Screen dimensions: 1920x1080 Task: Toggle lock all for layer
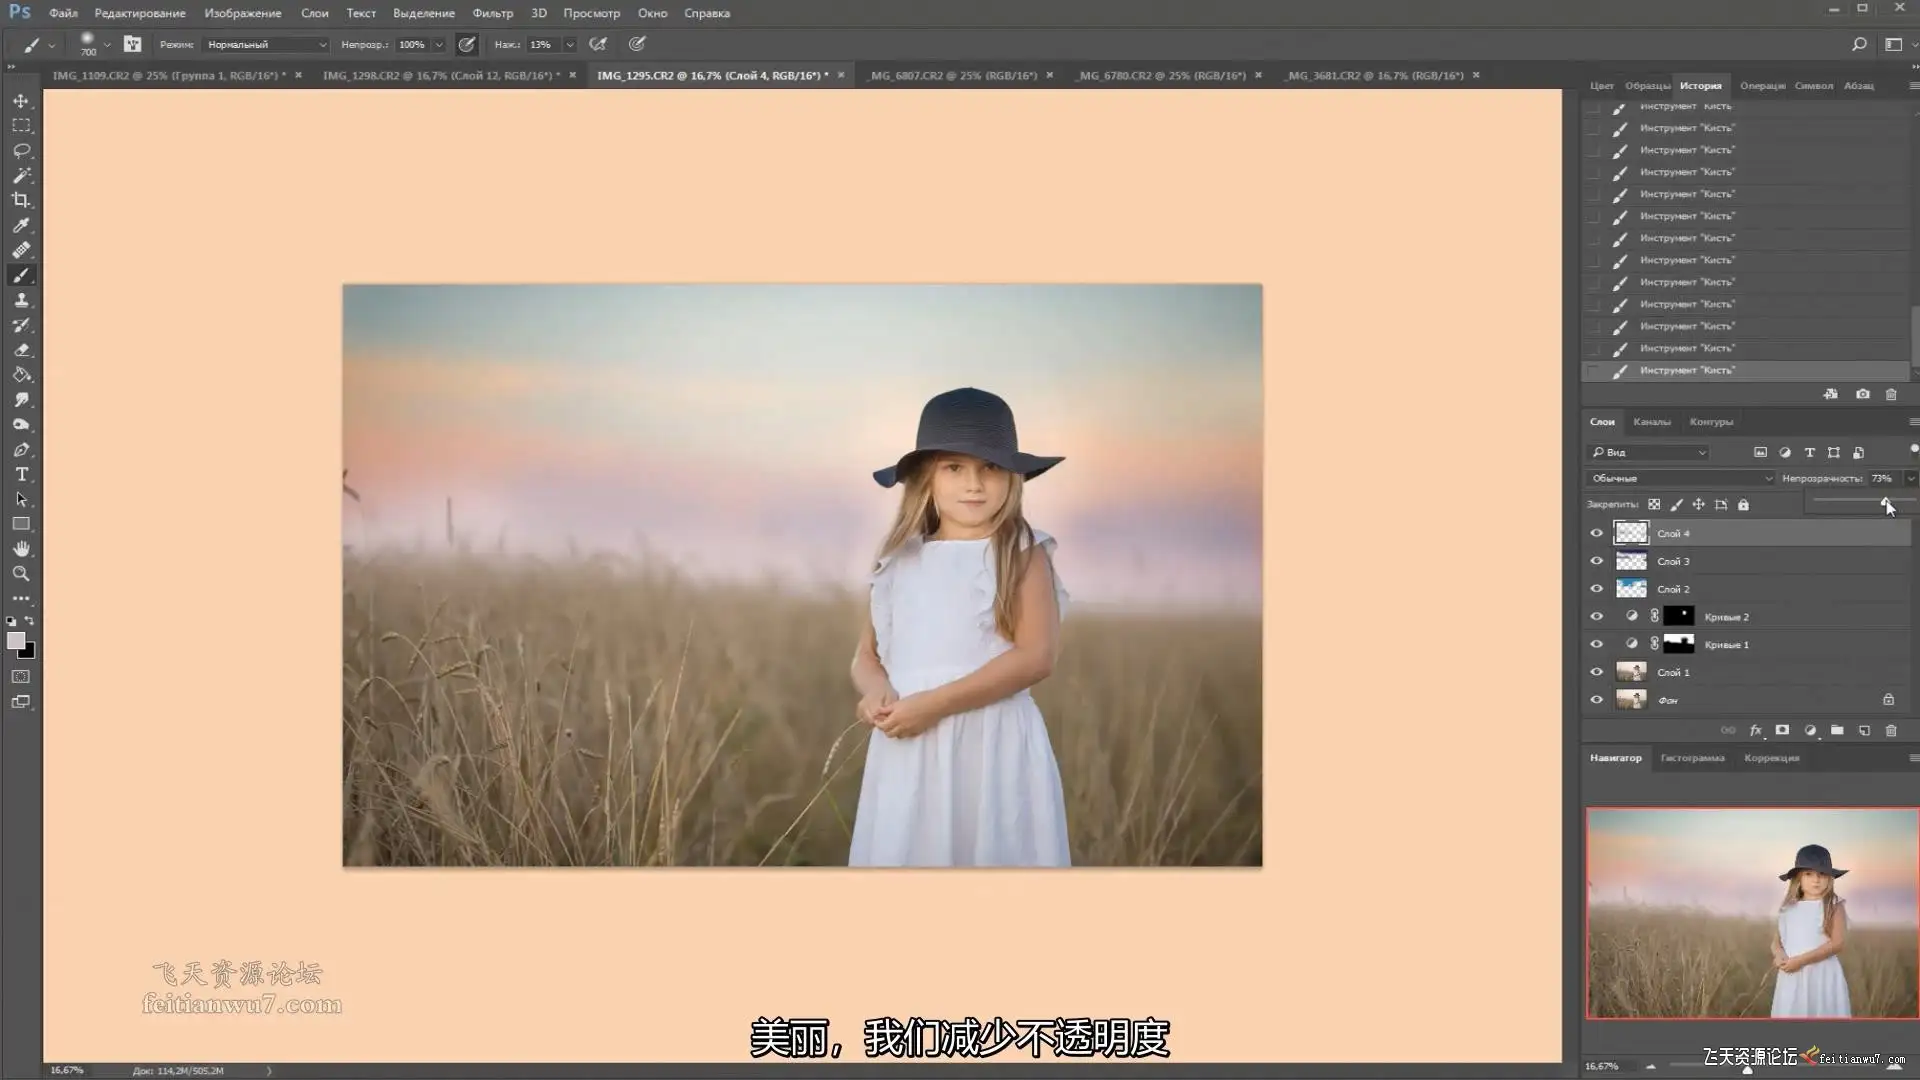1743,505
